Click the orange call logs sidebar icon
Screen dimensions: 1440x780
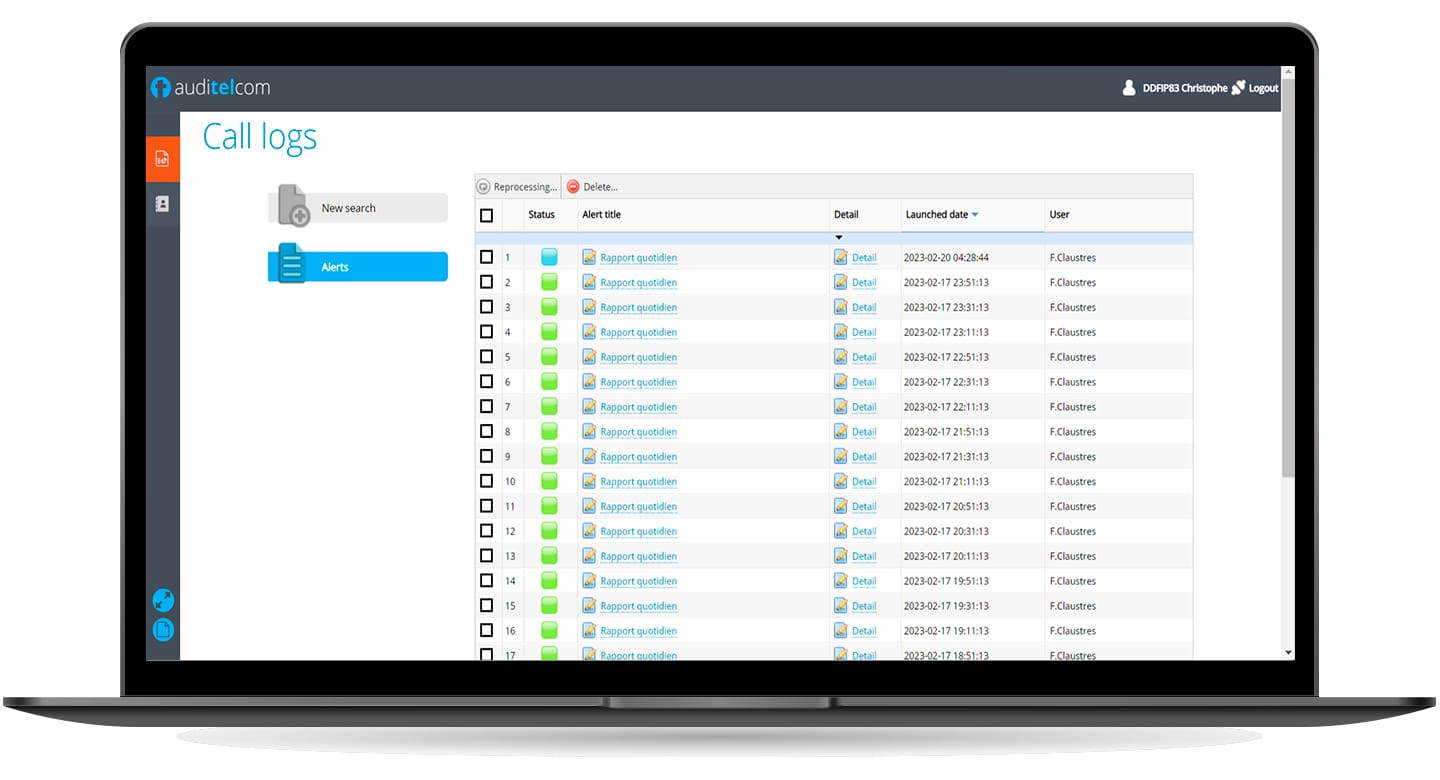(162, 159)
